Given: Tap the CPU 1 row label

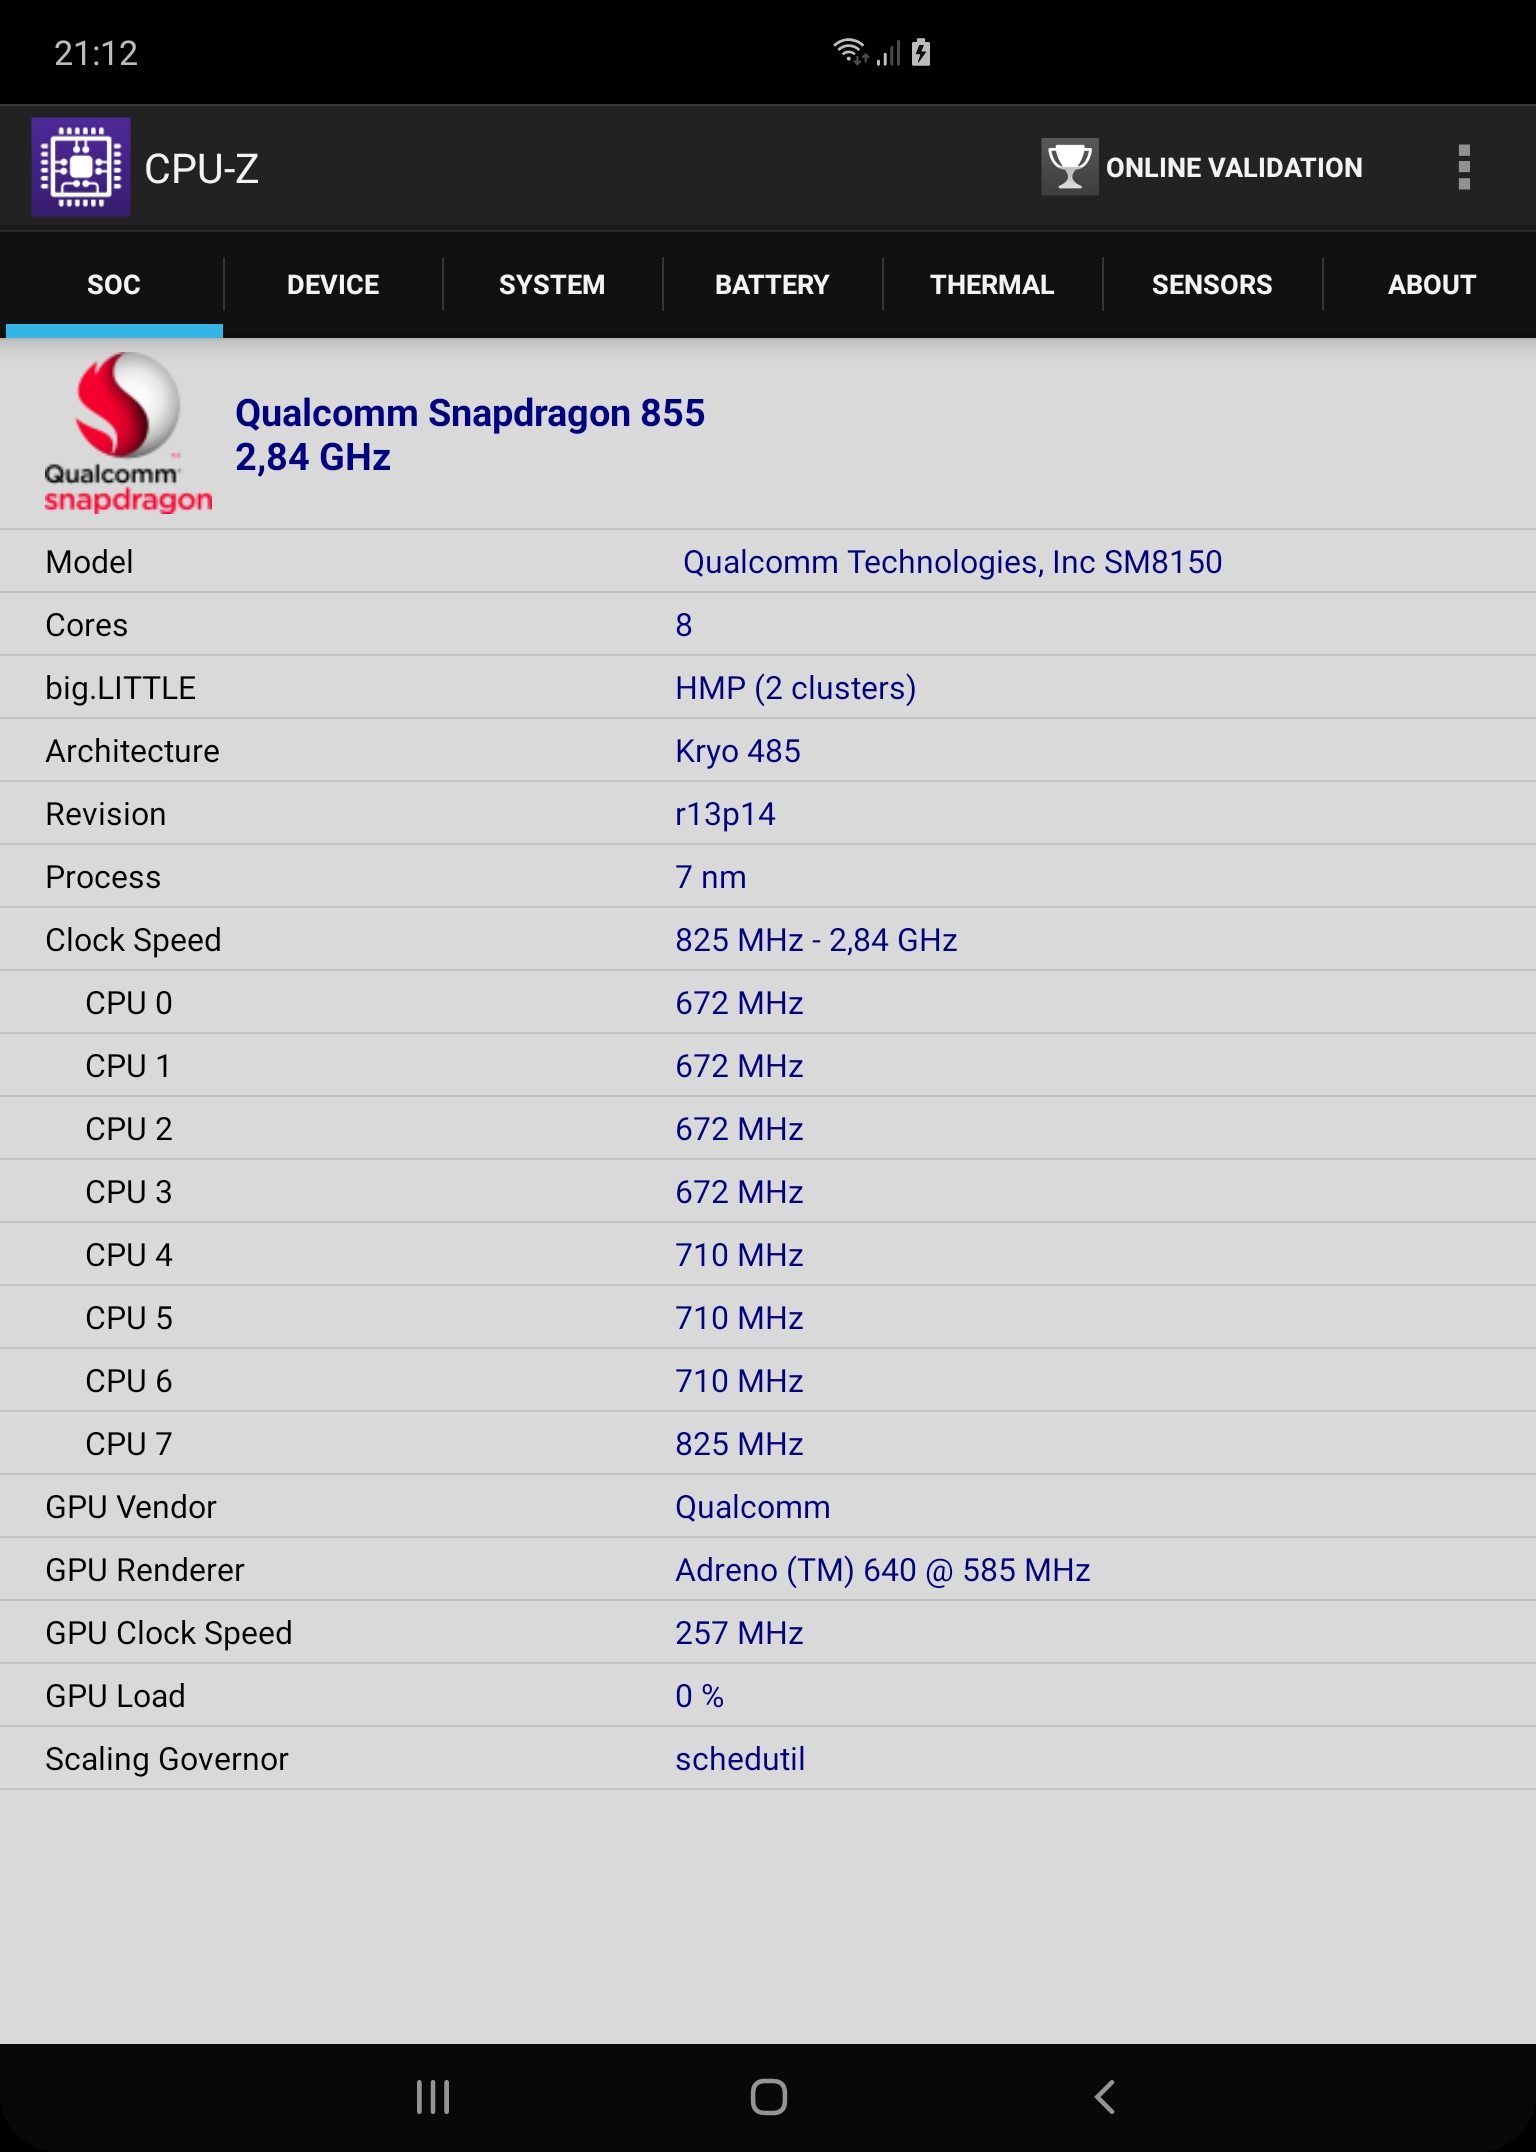Looking at the screenshot, I should (x=128, y=1066).
